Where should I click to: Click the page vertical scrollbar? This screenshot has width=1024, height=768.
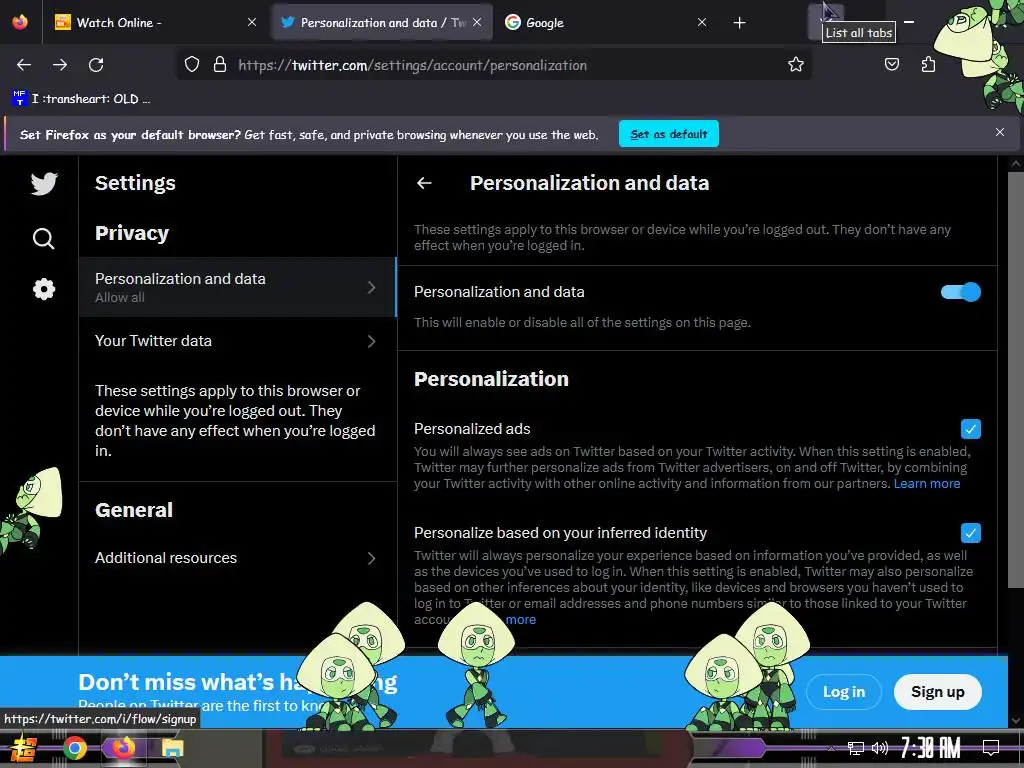1015,379
